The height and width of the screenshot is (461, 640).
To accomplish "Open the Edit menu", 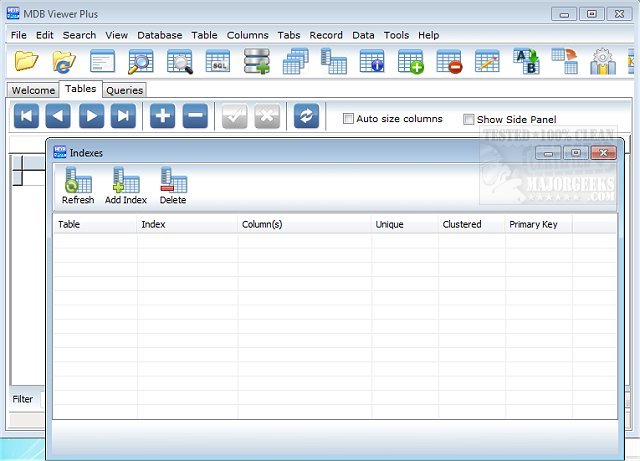I will tap(44, 35).
